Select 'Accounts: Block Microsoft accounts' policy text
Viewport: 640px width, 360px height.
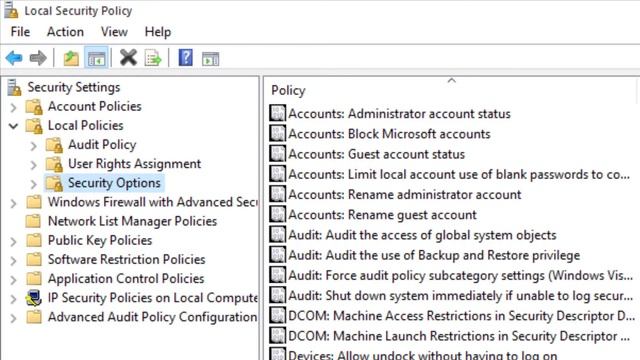[x=389, y=134]
